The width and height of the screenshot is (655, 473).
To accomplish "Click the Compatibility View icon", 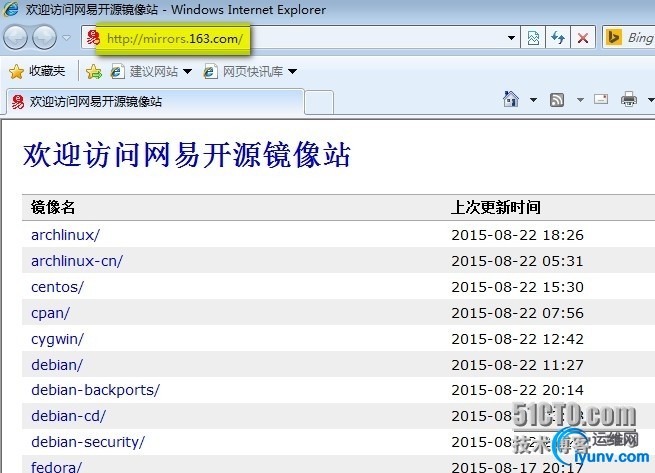I will [533, 38].
